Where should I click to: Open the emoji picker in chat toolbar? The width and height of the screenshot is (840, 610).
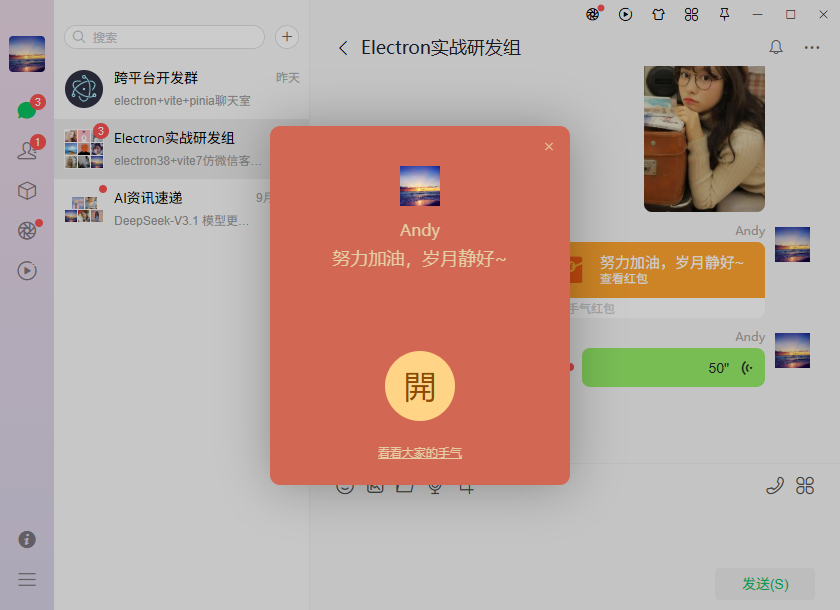(x=345, y=486)
